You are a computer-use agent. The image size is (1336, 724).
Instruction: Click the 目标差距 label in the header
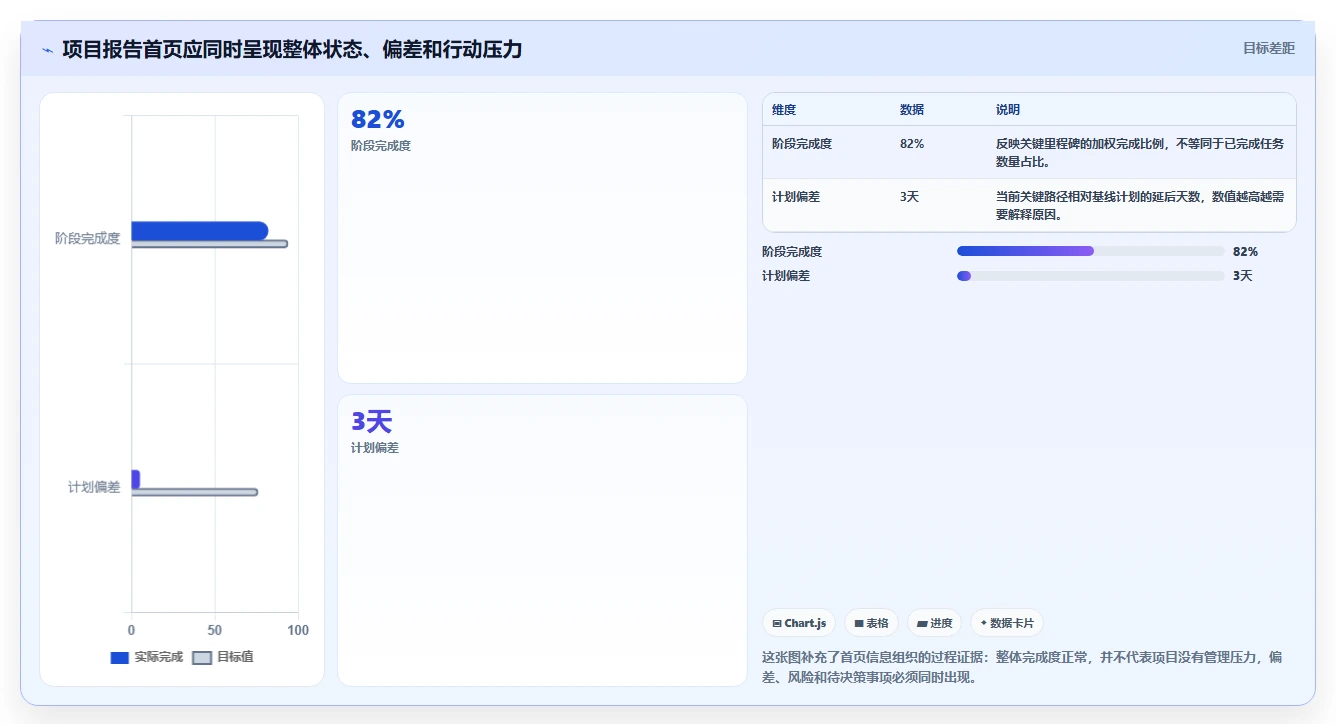1268,48
